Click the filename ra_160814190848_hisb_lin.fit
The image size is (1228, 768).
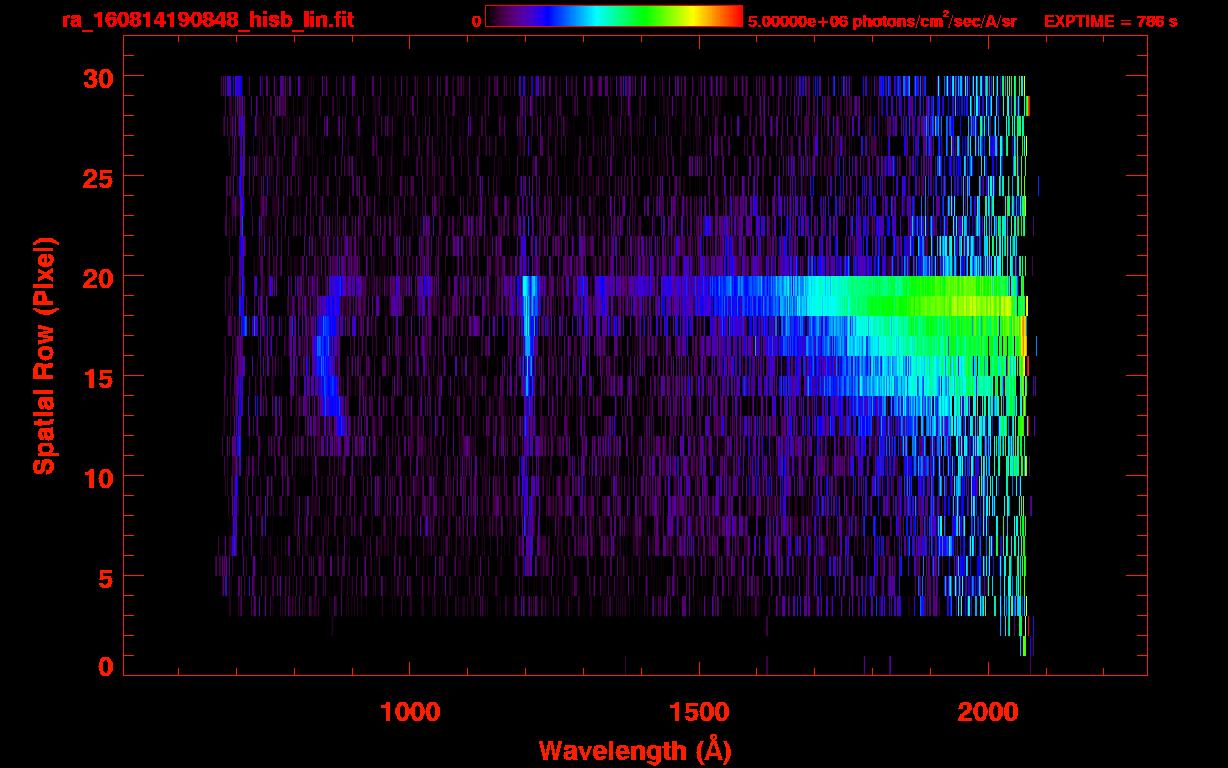pyautogui.click(x=207, y=20)
